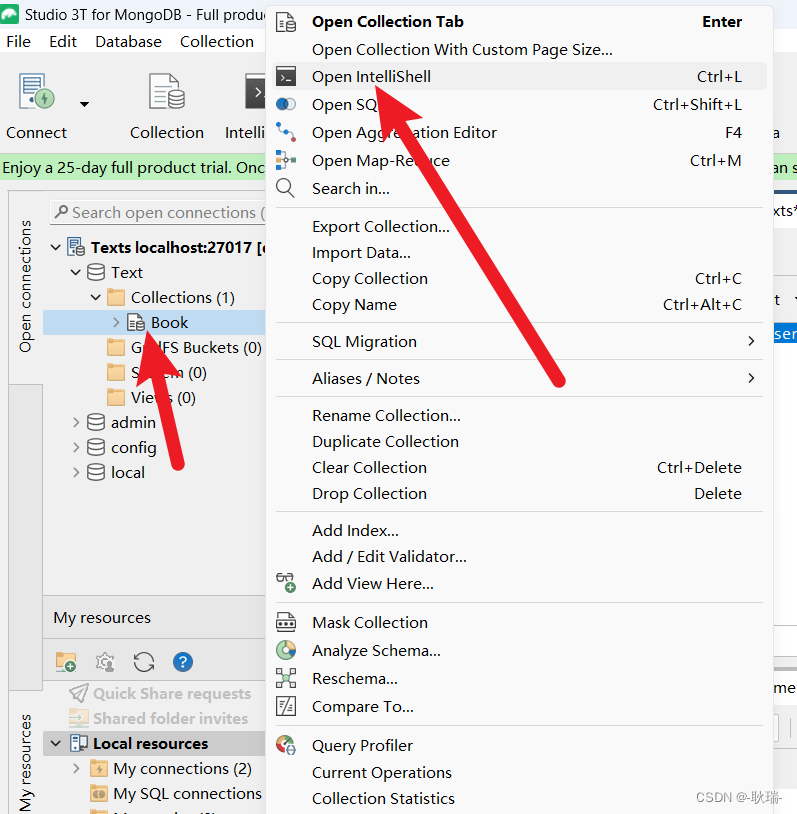Click the Add View Here icon

pos(286,583)
